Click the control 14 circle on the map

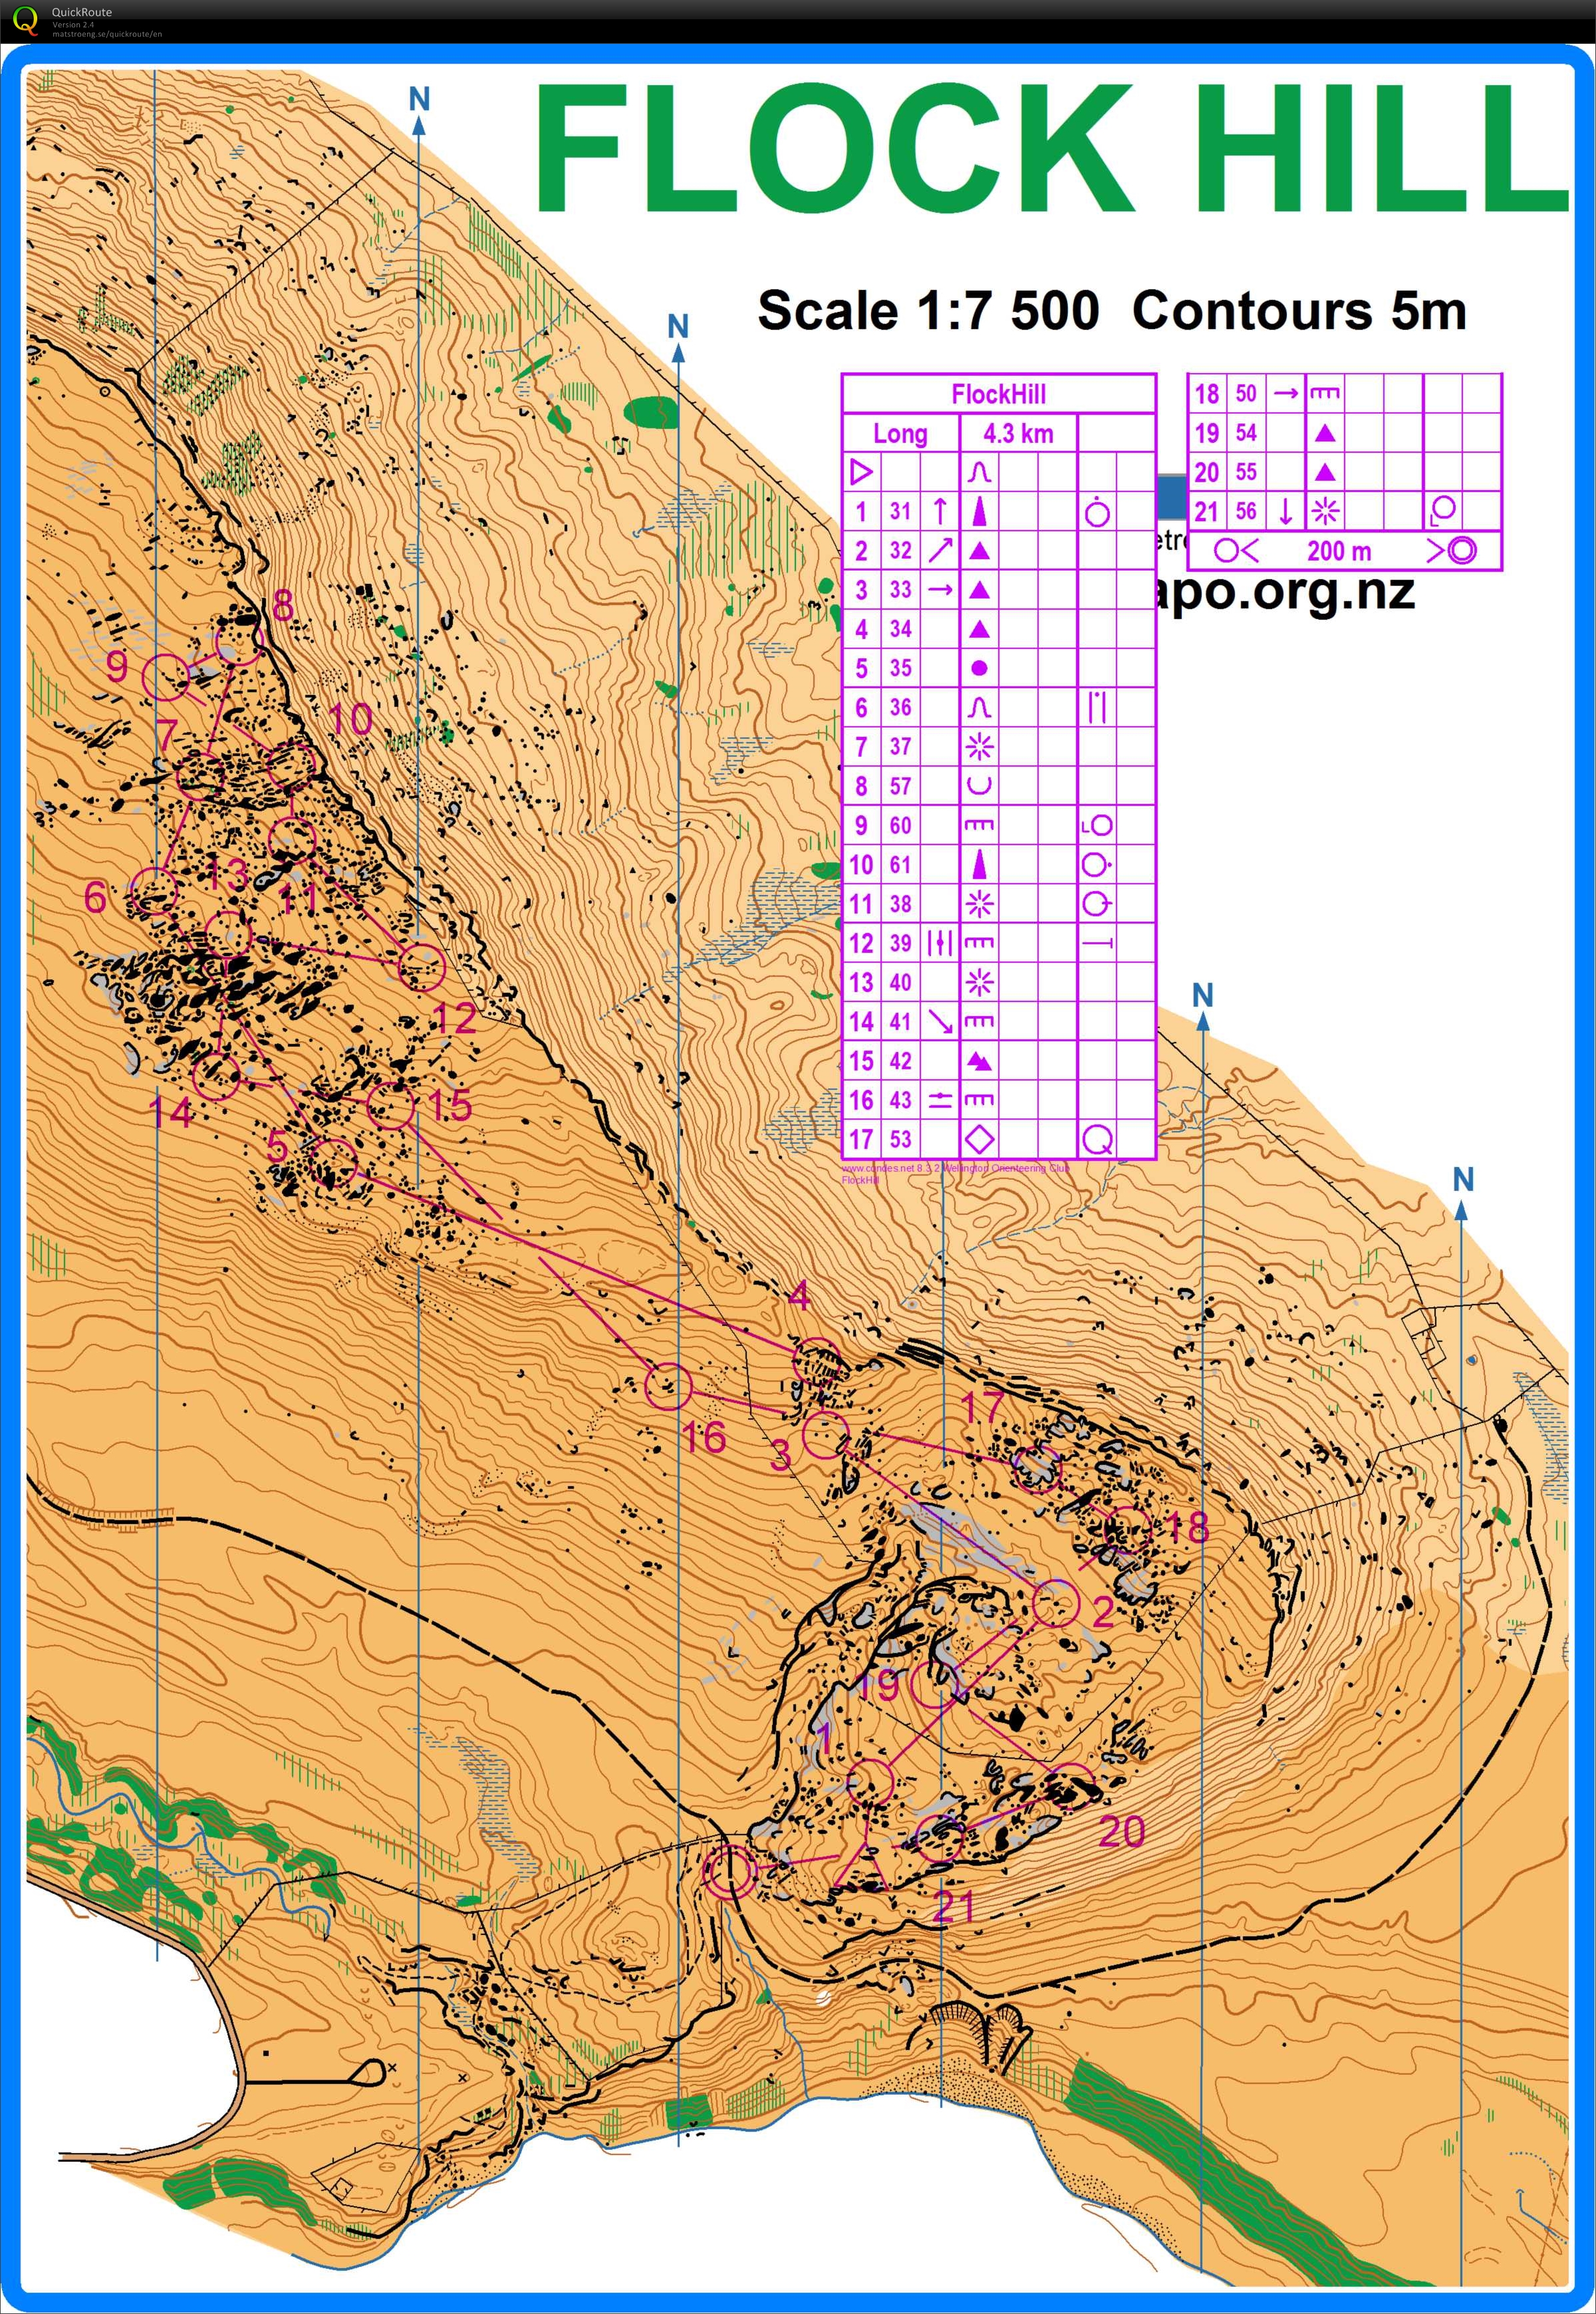(x=216, y=1076)
